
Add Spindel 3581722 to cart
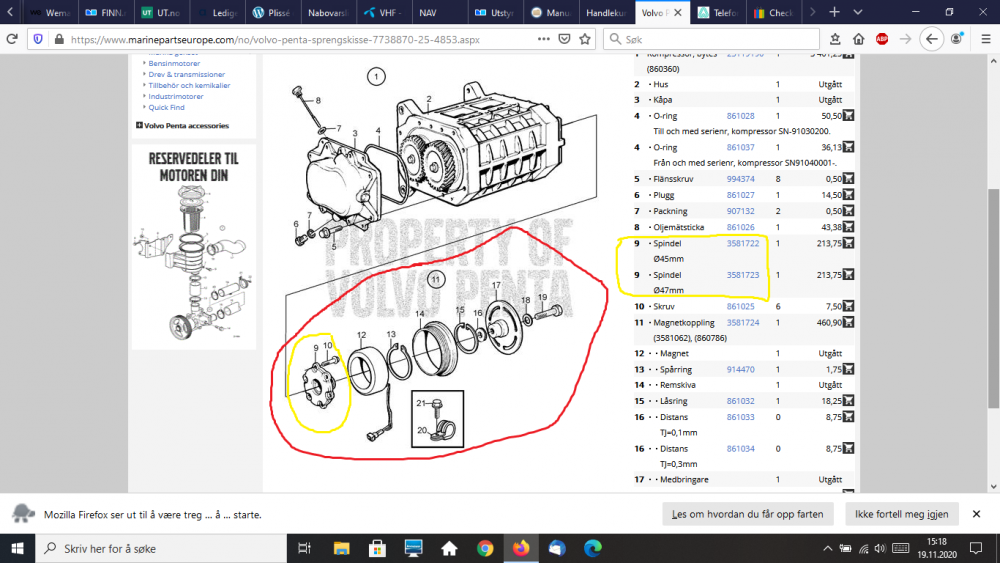click(x=848, y=243)
